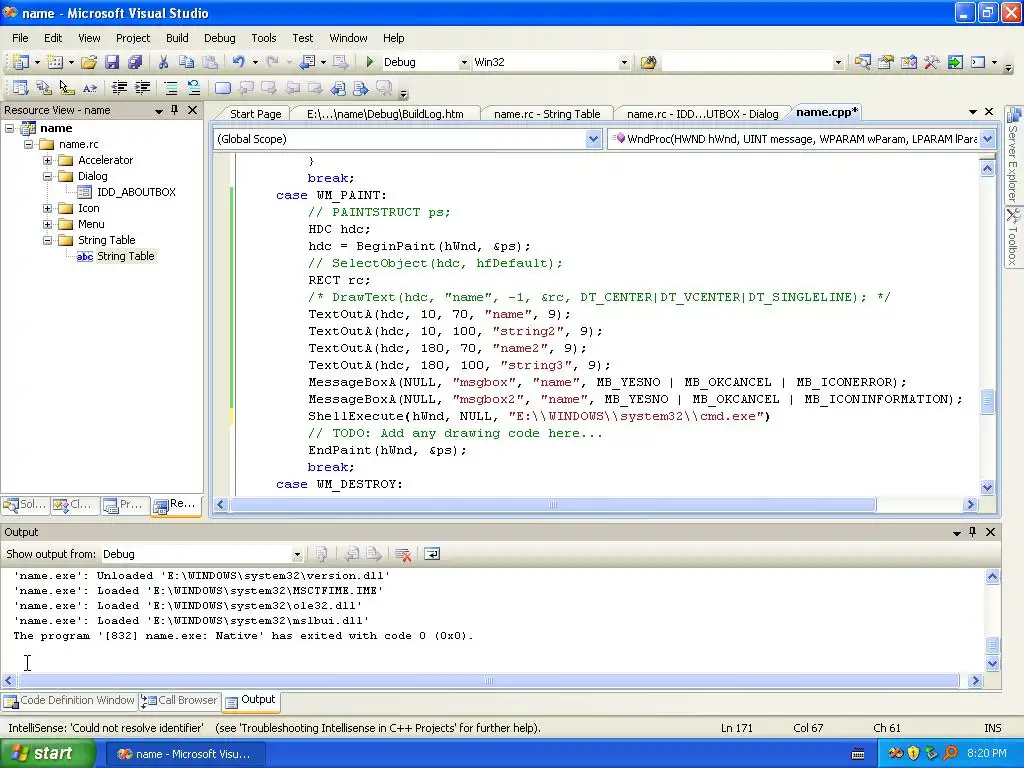Click the Undo arrow icon
This screenshot has width=1024, height=768.
(x=238, y=62)
